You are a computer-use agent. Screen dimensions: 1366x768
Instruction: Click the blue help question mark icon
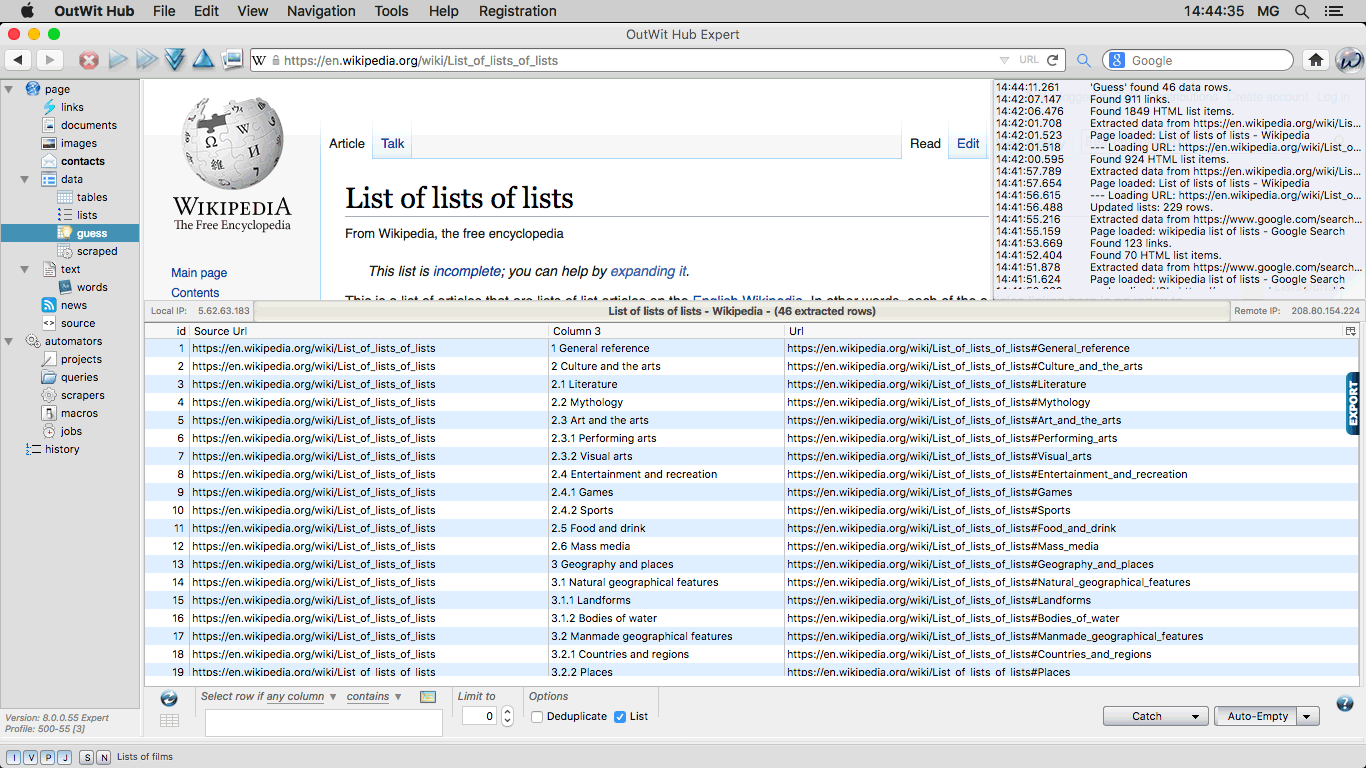tap(1345, 703)
